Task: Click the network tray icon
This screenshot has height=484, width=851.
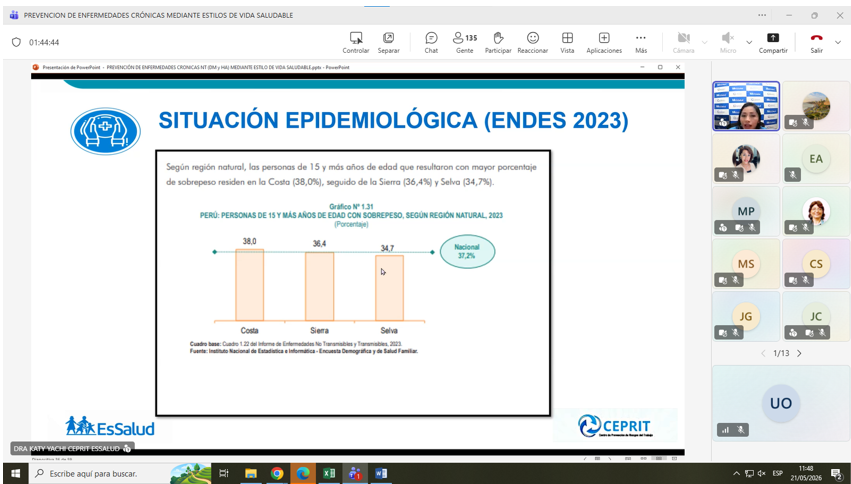Action: [x=749, y=474]
